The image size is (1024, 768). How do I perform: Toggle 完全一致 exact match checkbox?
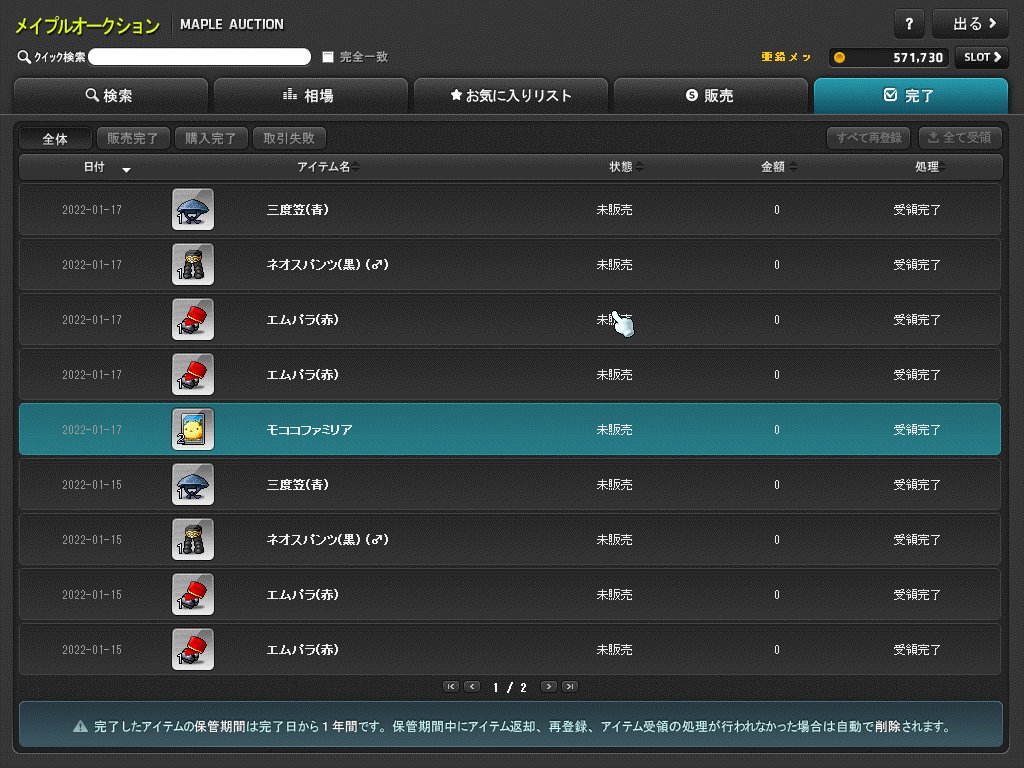coord(328,57)
